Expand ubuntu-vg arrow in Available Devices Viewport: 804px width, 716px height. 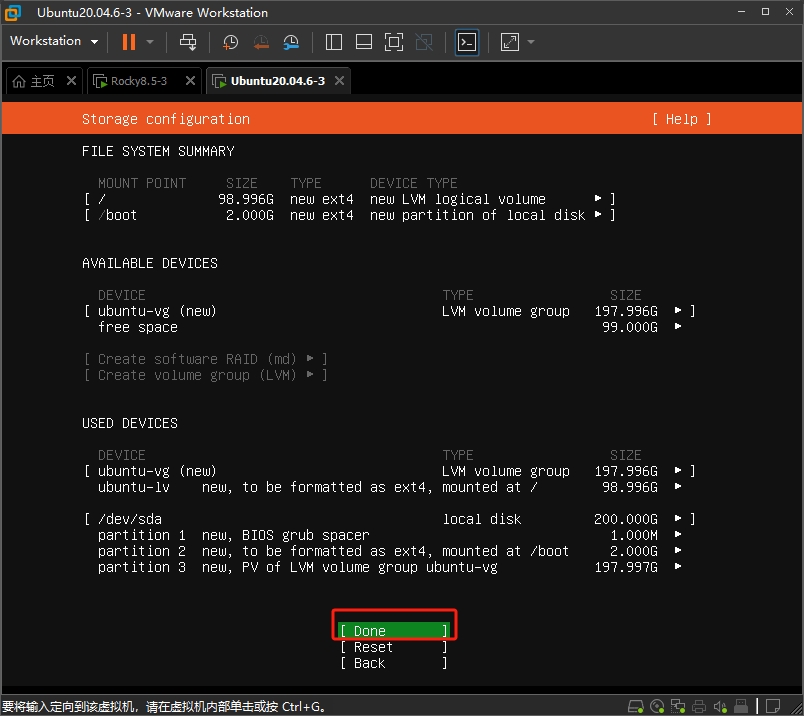pos(678,310)
